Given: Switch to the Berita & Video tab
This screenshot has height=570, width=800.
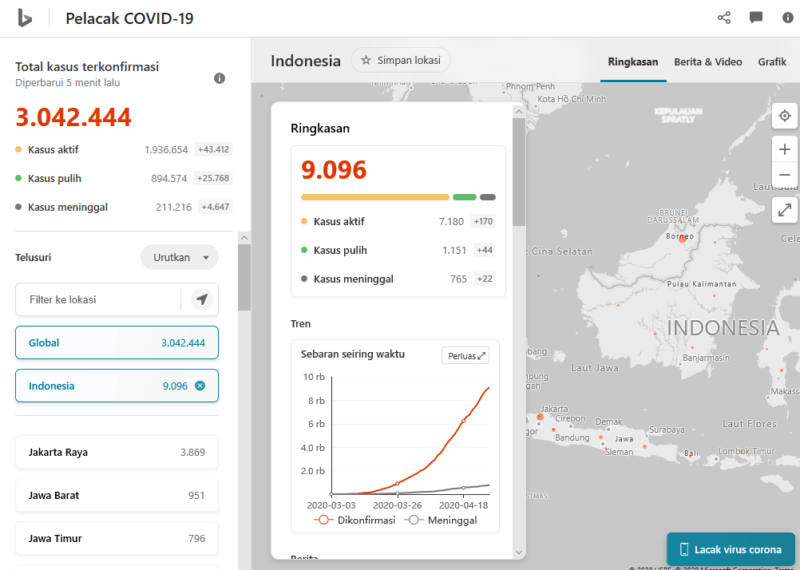Looking at the screenshot, I should point(708,62).
